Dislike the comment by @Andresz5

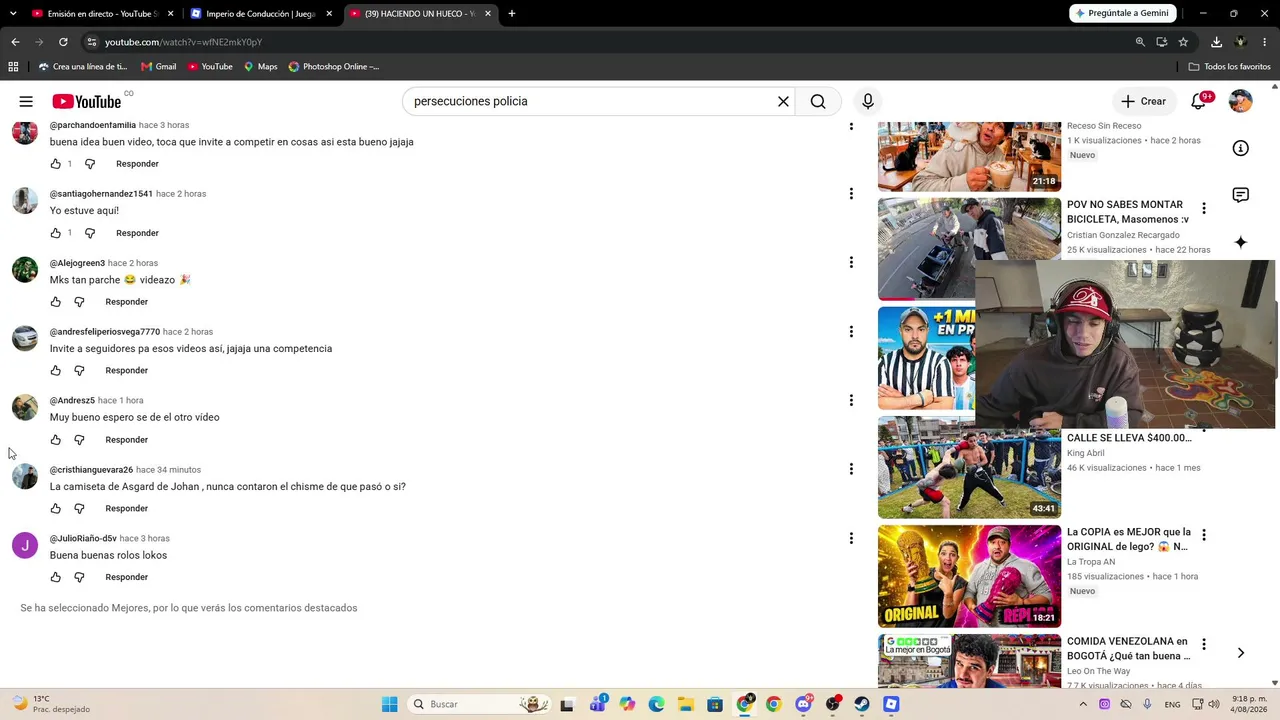point(79,440)
